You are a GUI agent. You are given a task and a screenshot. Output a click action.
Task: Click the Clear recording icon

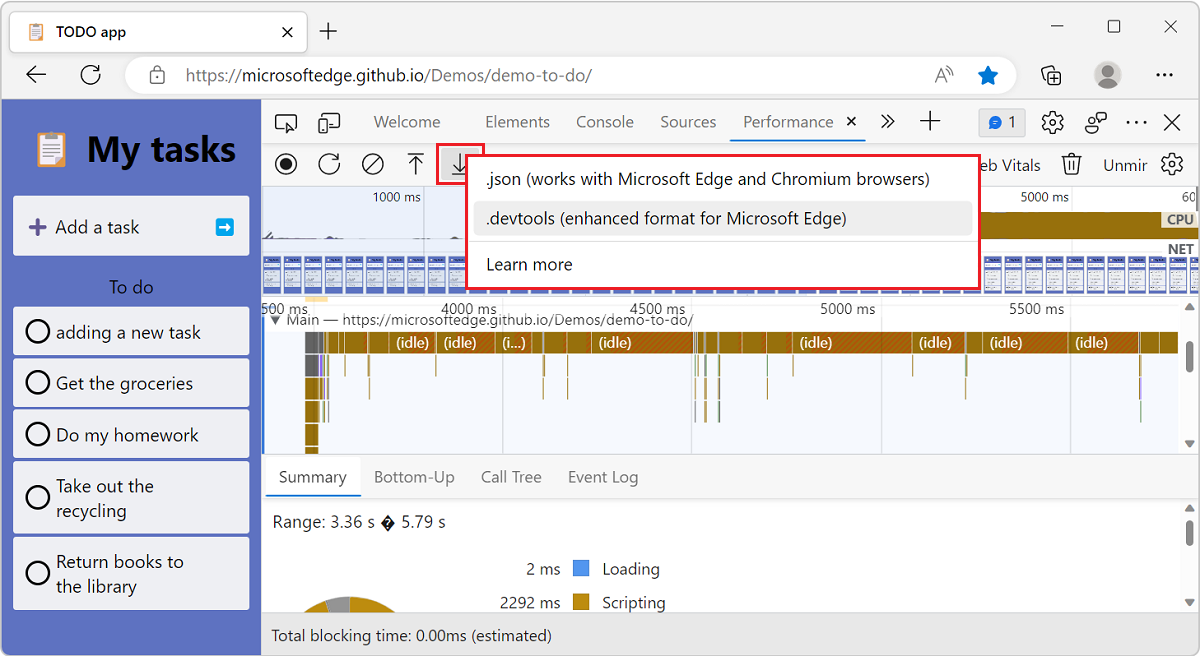tap(372, 165)
